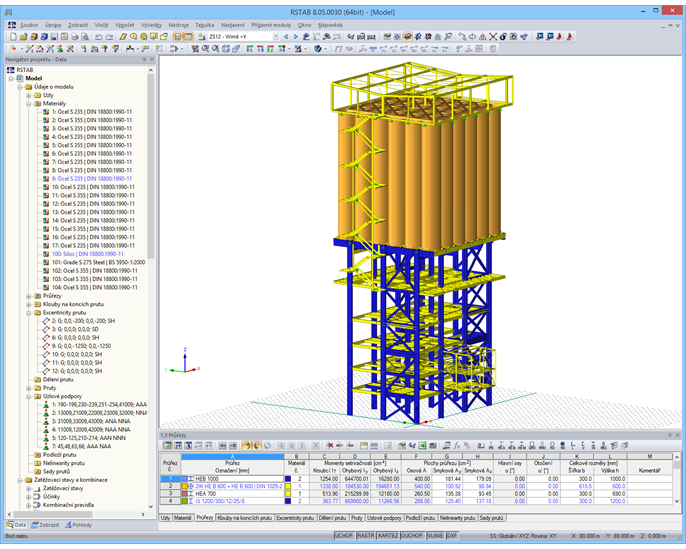Click the RSTAB root icon in navigator

(x=11, y=70)
